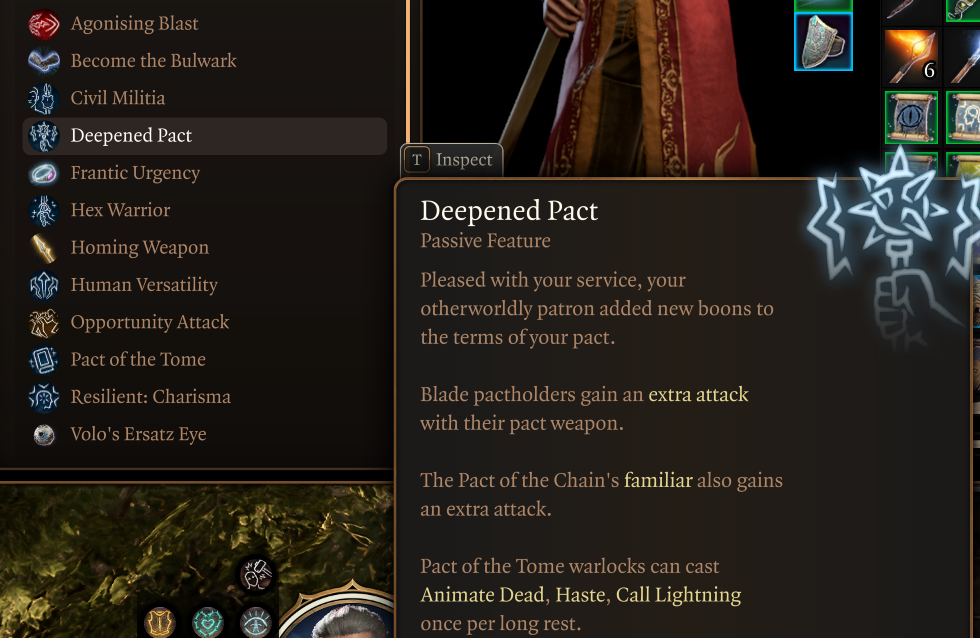Select the flaming torch item with count 6

[911, 57]
